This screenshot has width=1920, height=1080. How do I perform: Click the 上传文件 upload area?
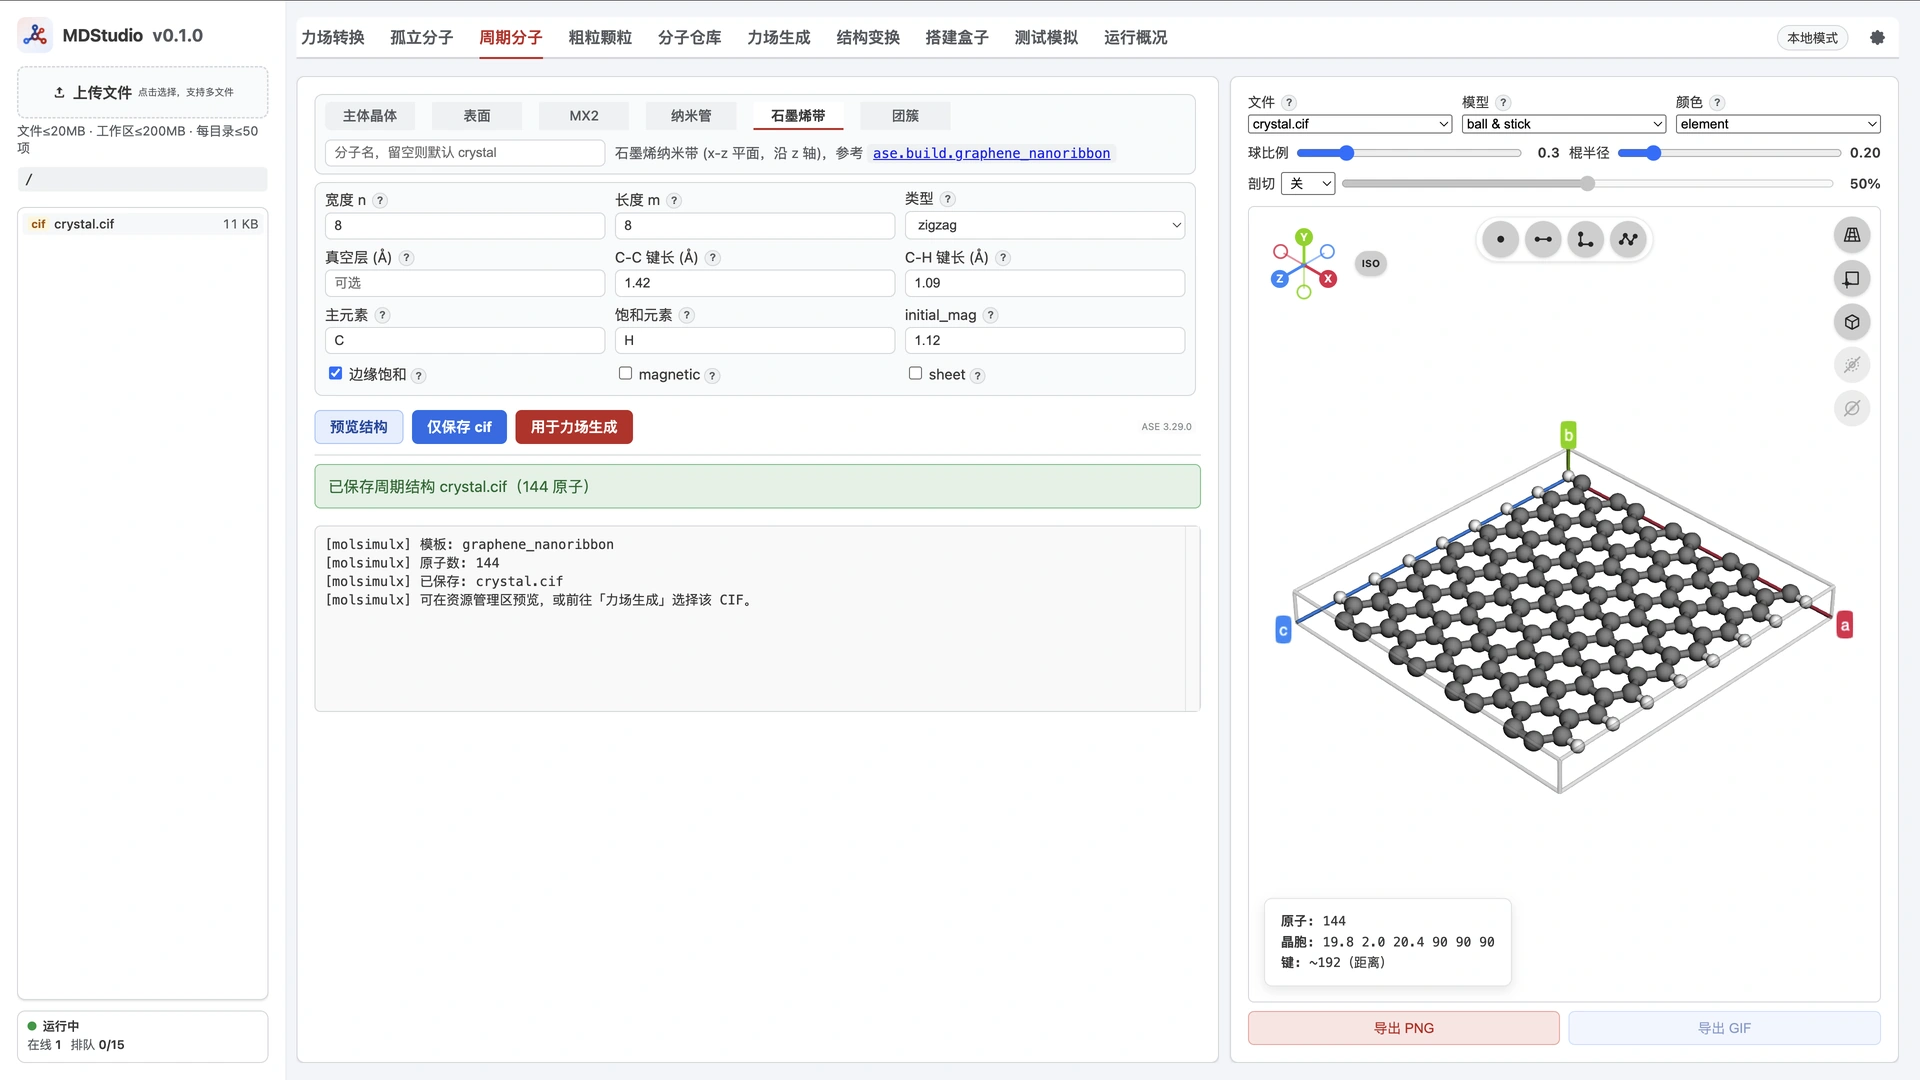(142, 92)
